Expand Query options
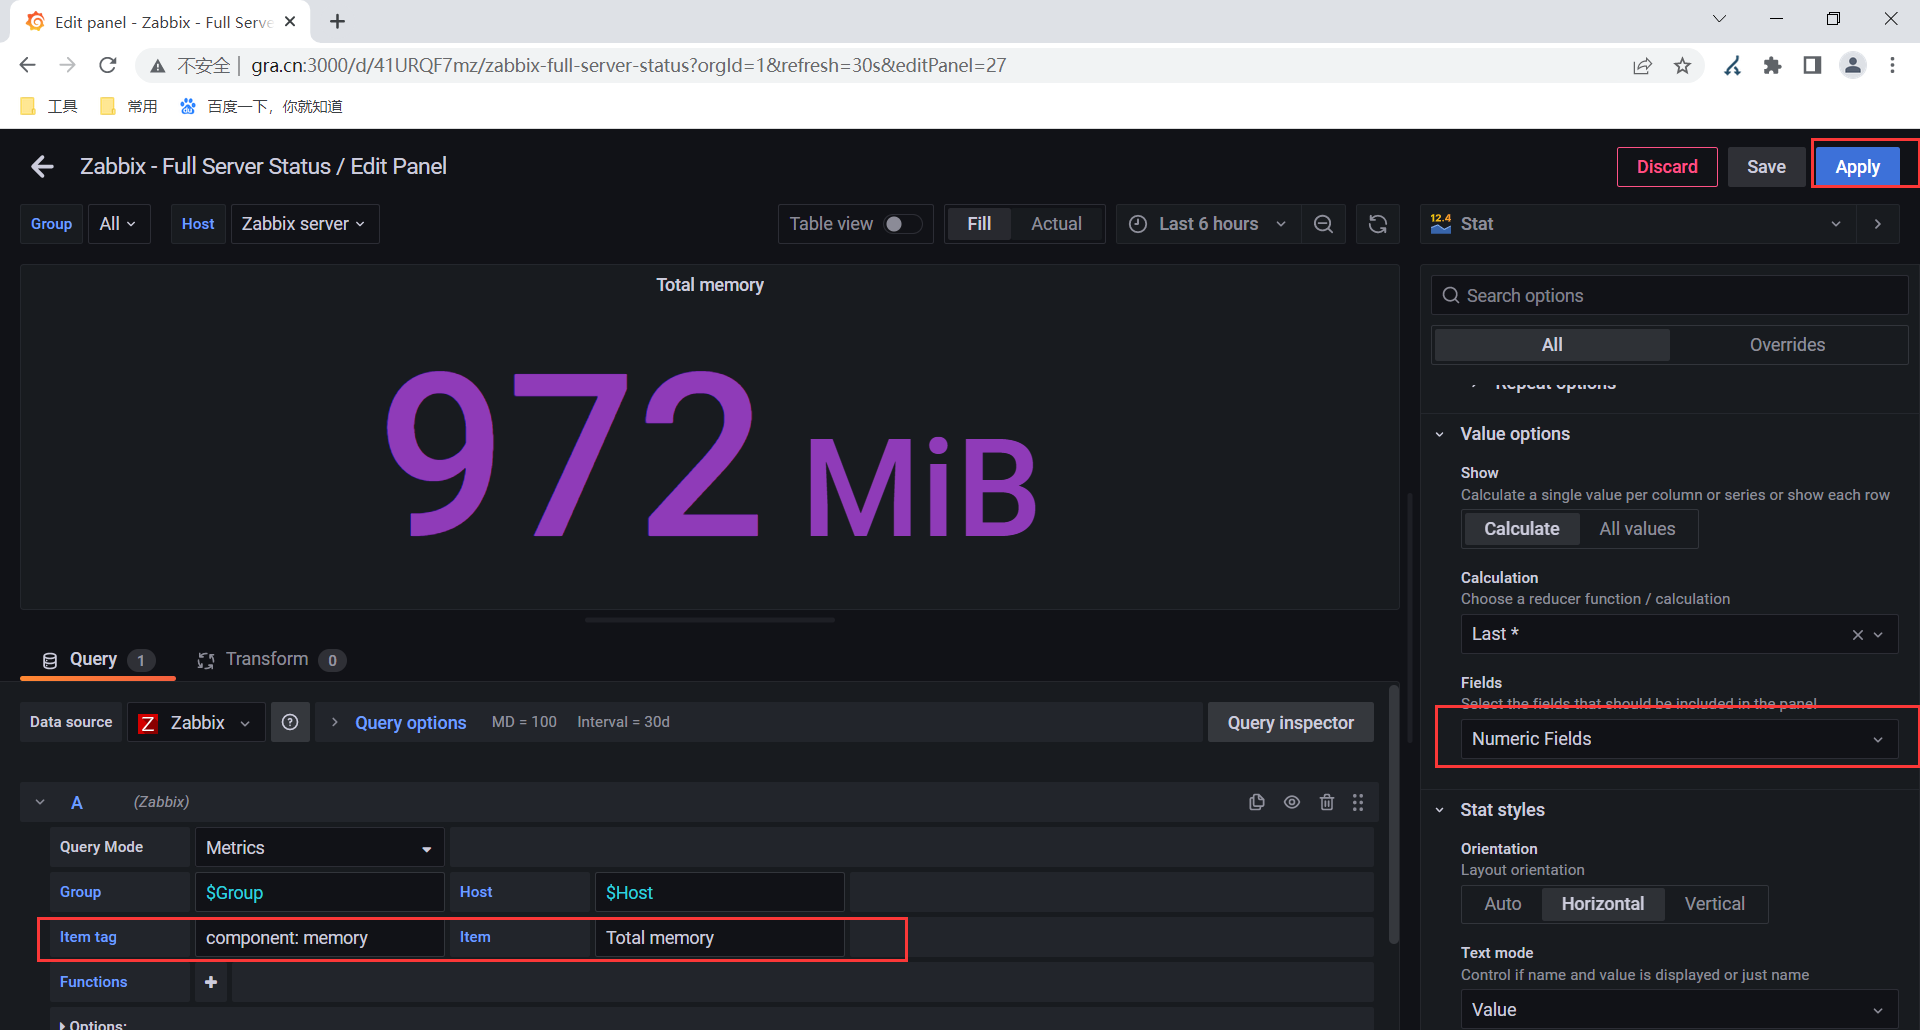 coord(410,722)
